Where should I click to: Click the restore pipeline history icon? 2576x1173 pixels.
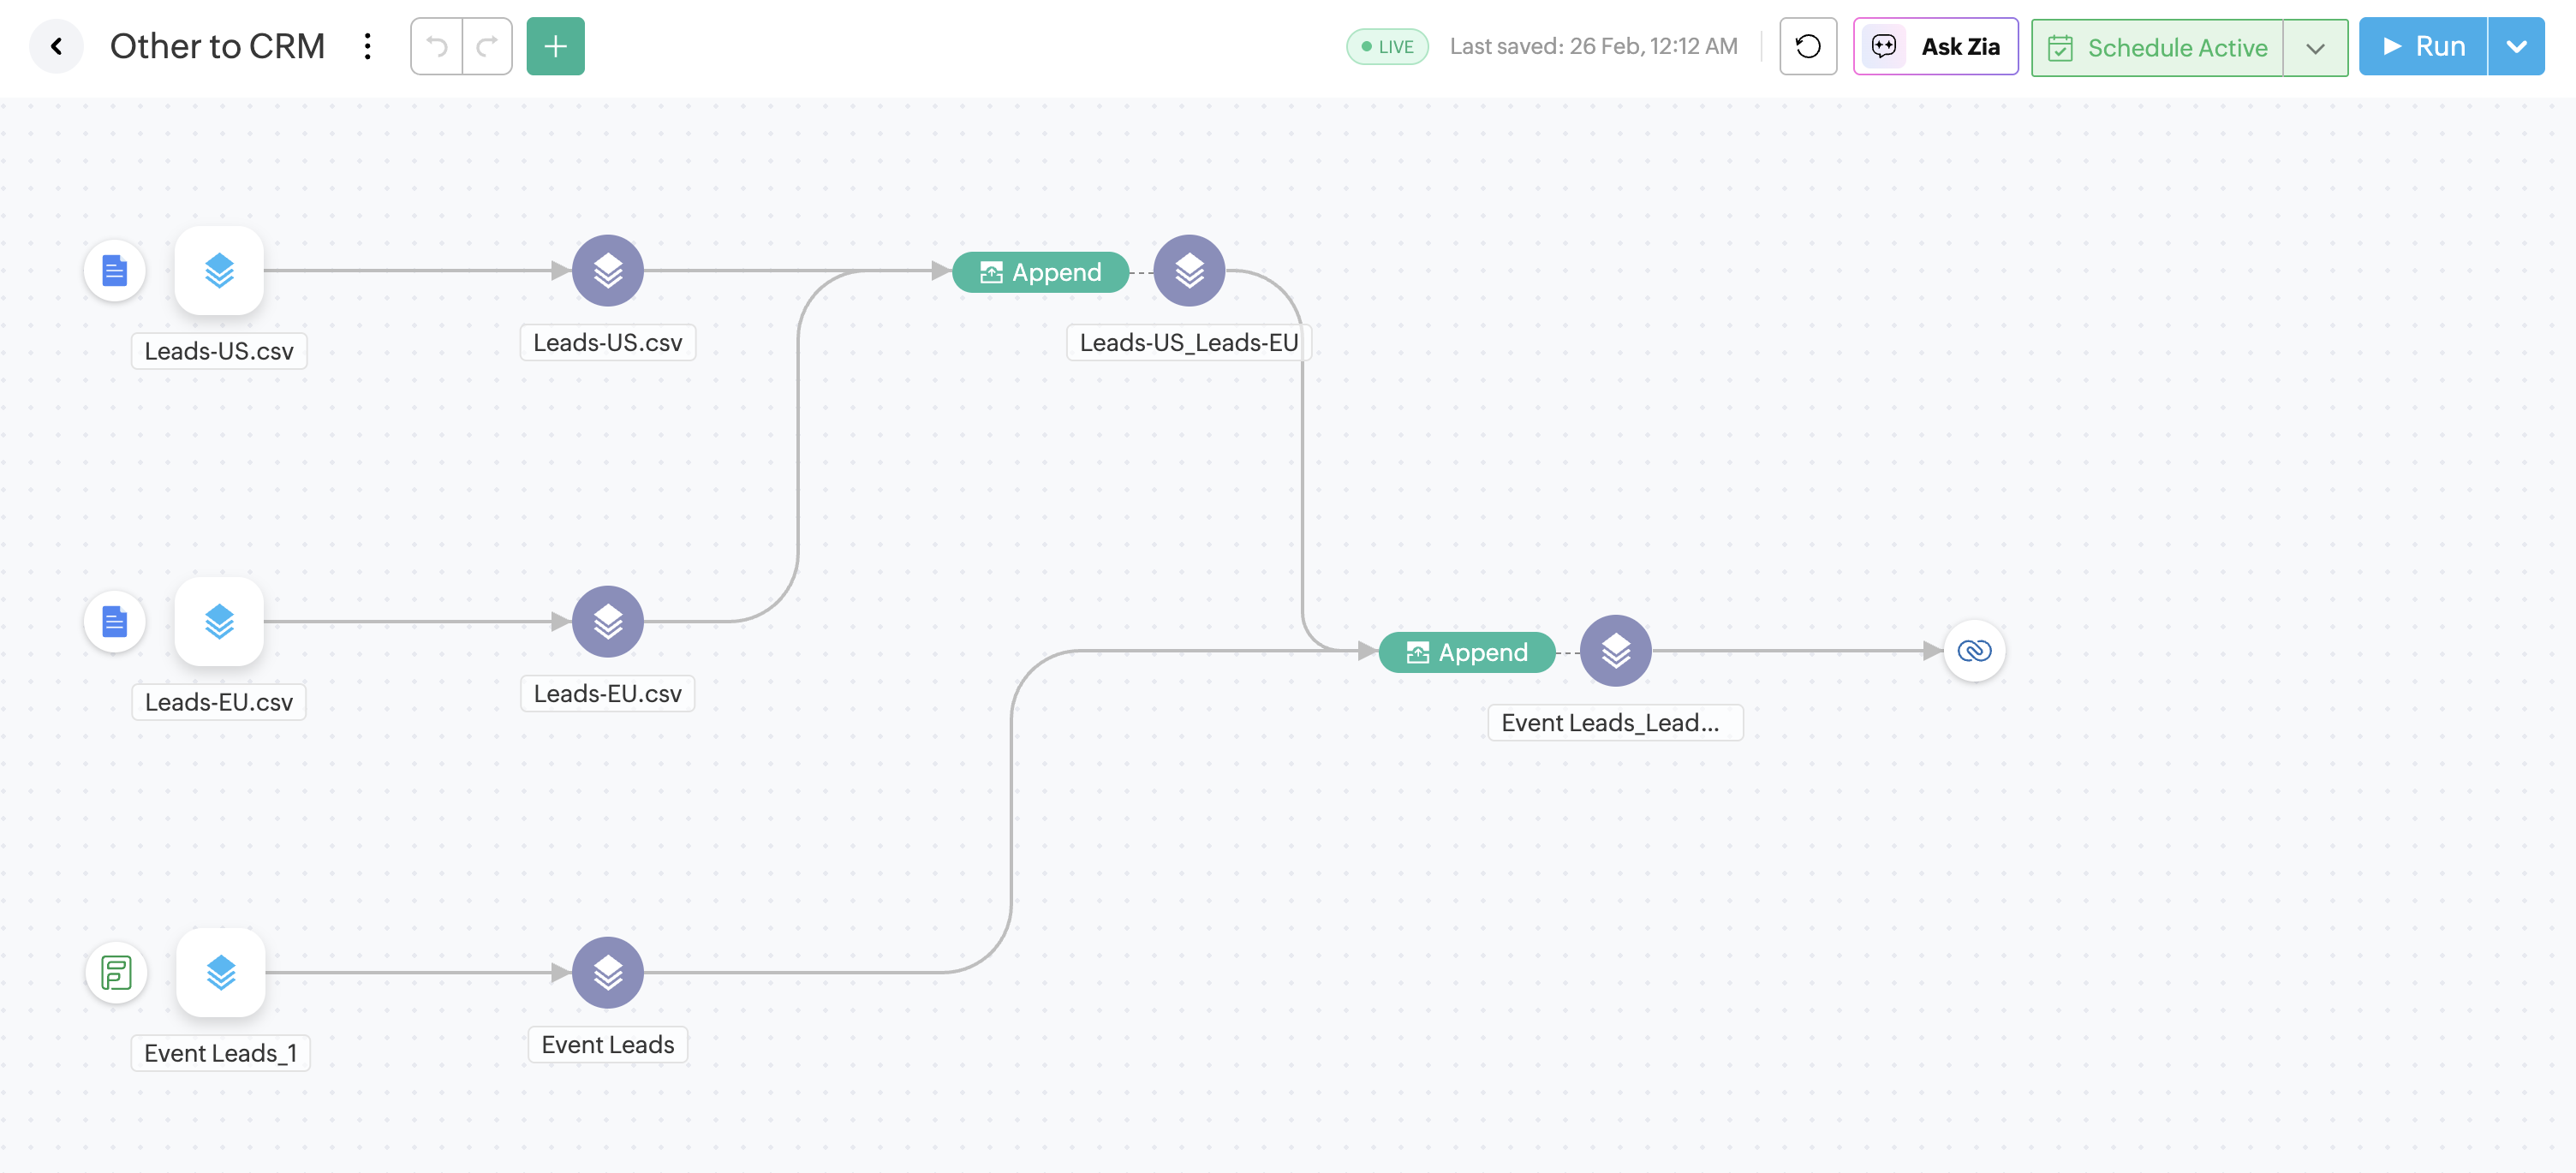(x=1808, y=46)
